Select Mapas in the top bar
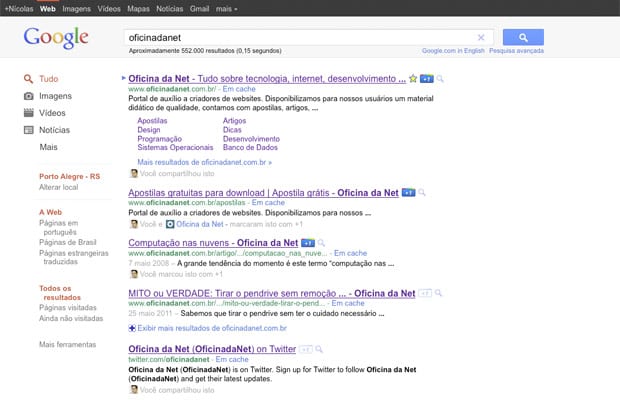Screen dimensions: 620x400 (x=138, y=8)
